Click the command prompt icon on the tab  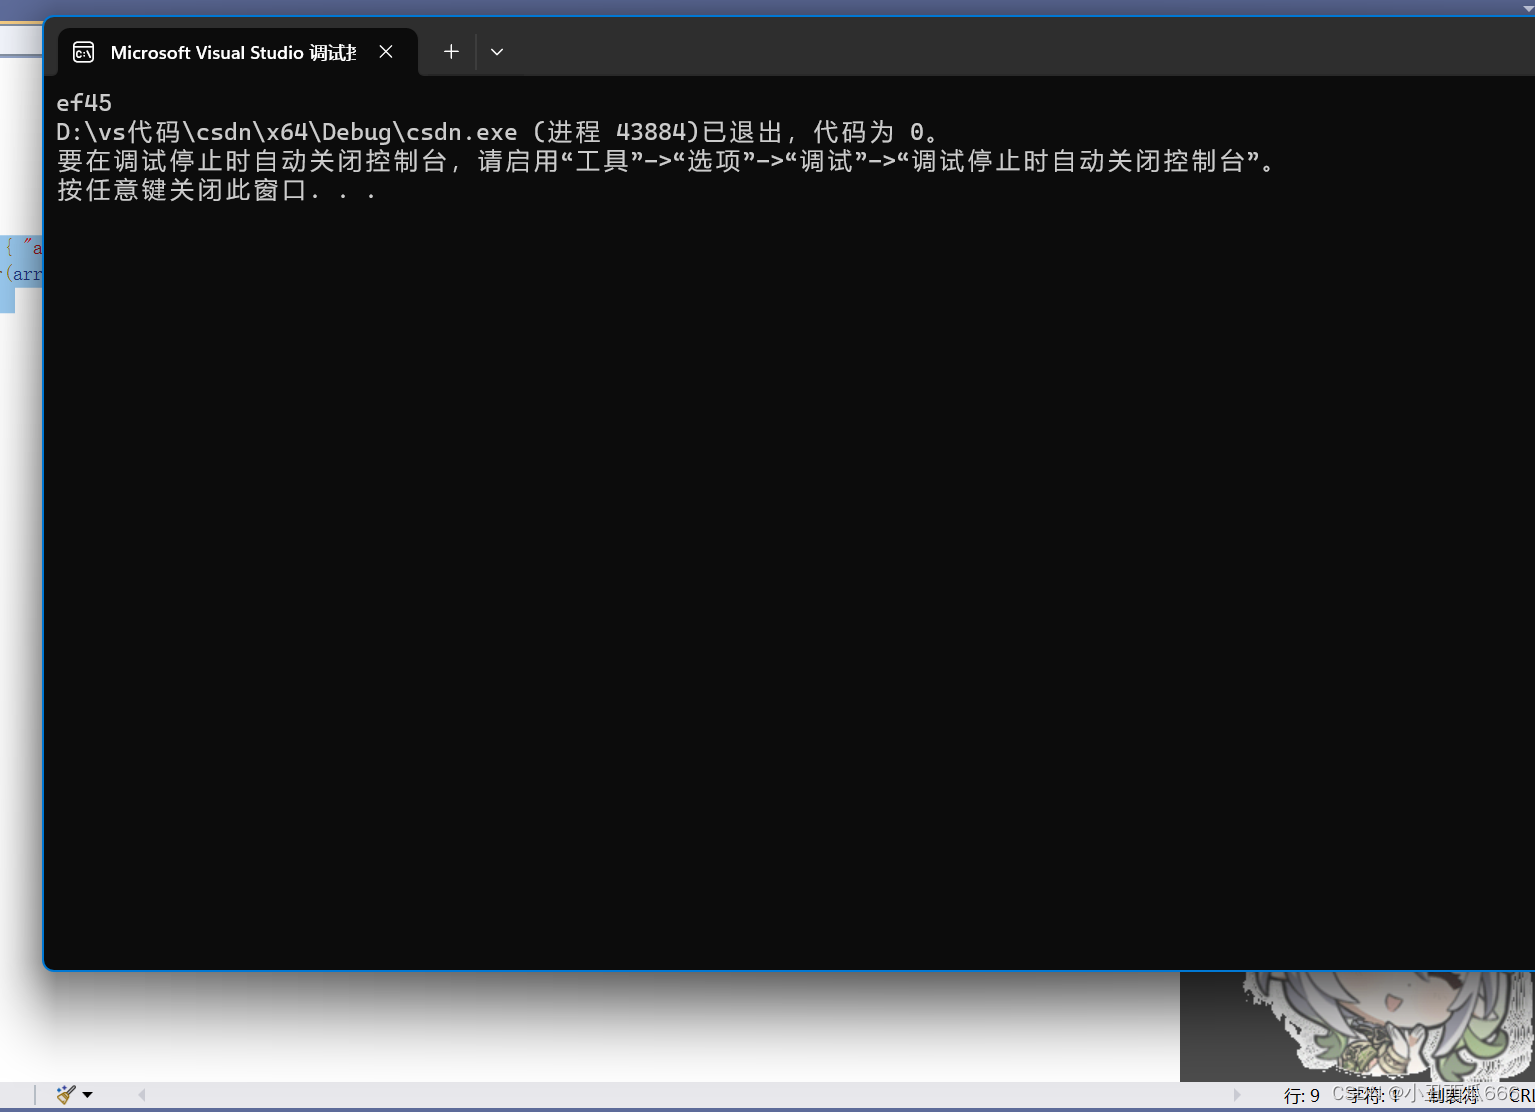point(83,51)
